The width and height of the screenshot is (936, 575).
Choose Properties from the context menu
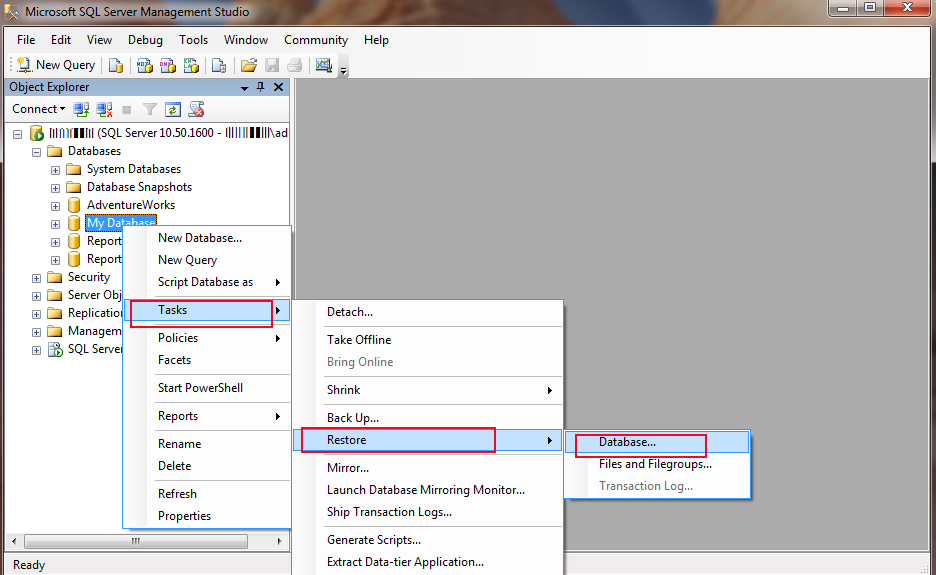coord(207,516)
